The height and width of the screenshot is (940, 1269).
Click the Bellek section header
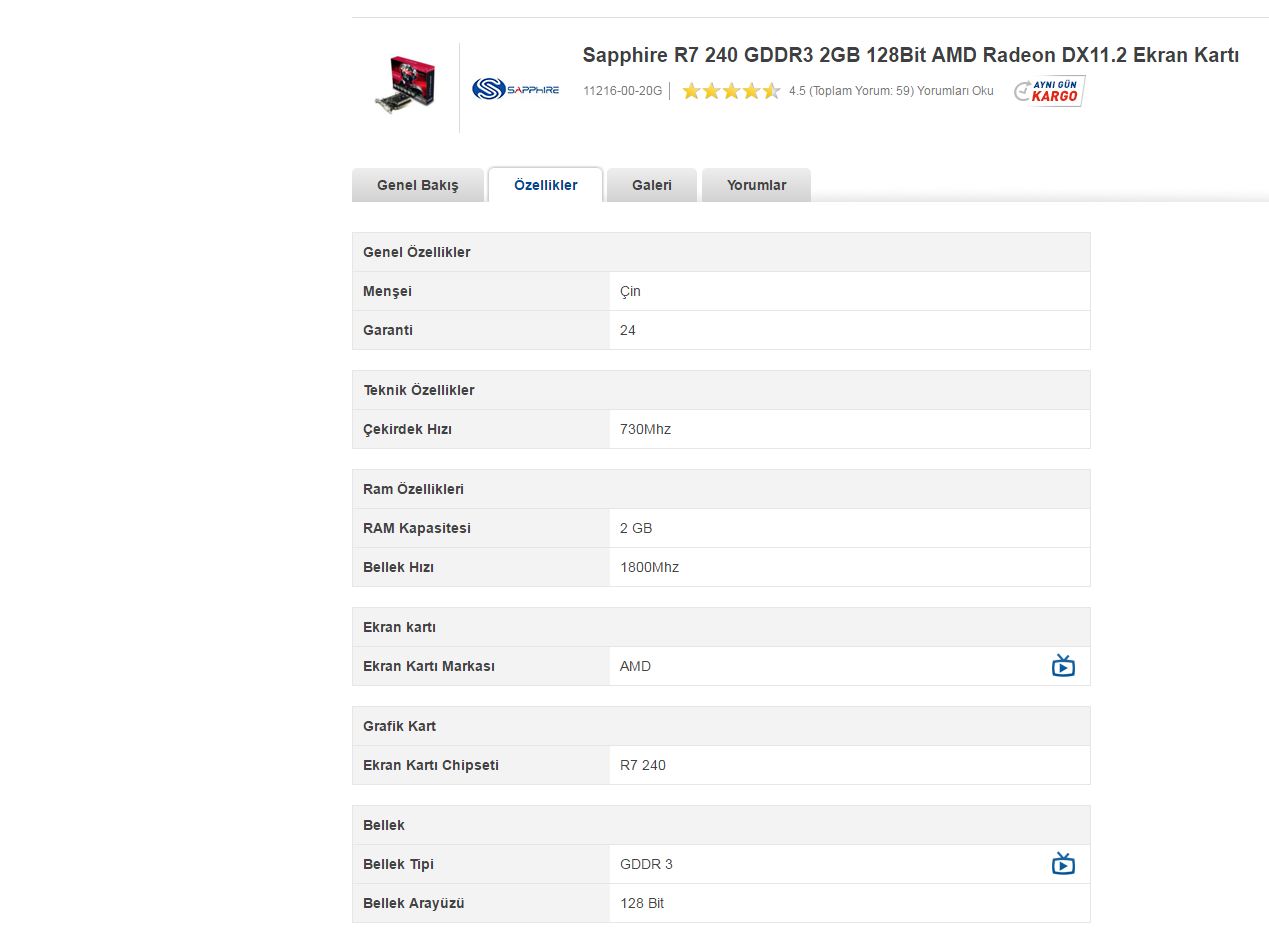coord(721,825)
